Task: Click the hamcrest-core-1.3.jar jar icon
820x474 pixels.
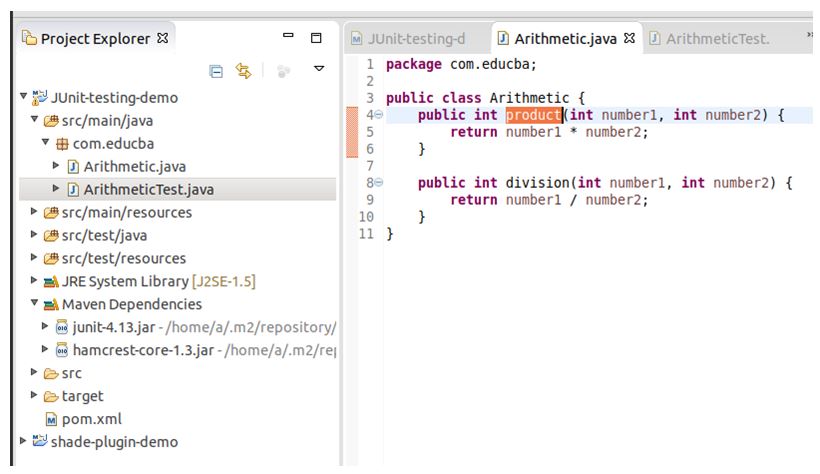Action: click(x=62, y=350)
